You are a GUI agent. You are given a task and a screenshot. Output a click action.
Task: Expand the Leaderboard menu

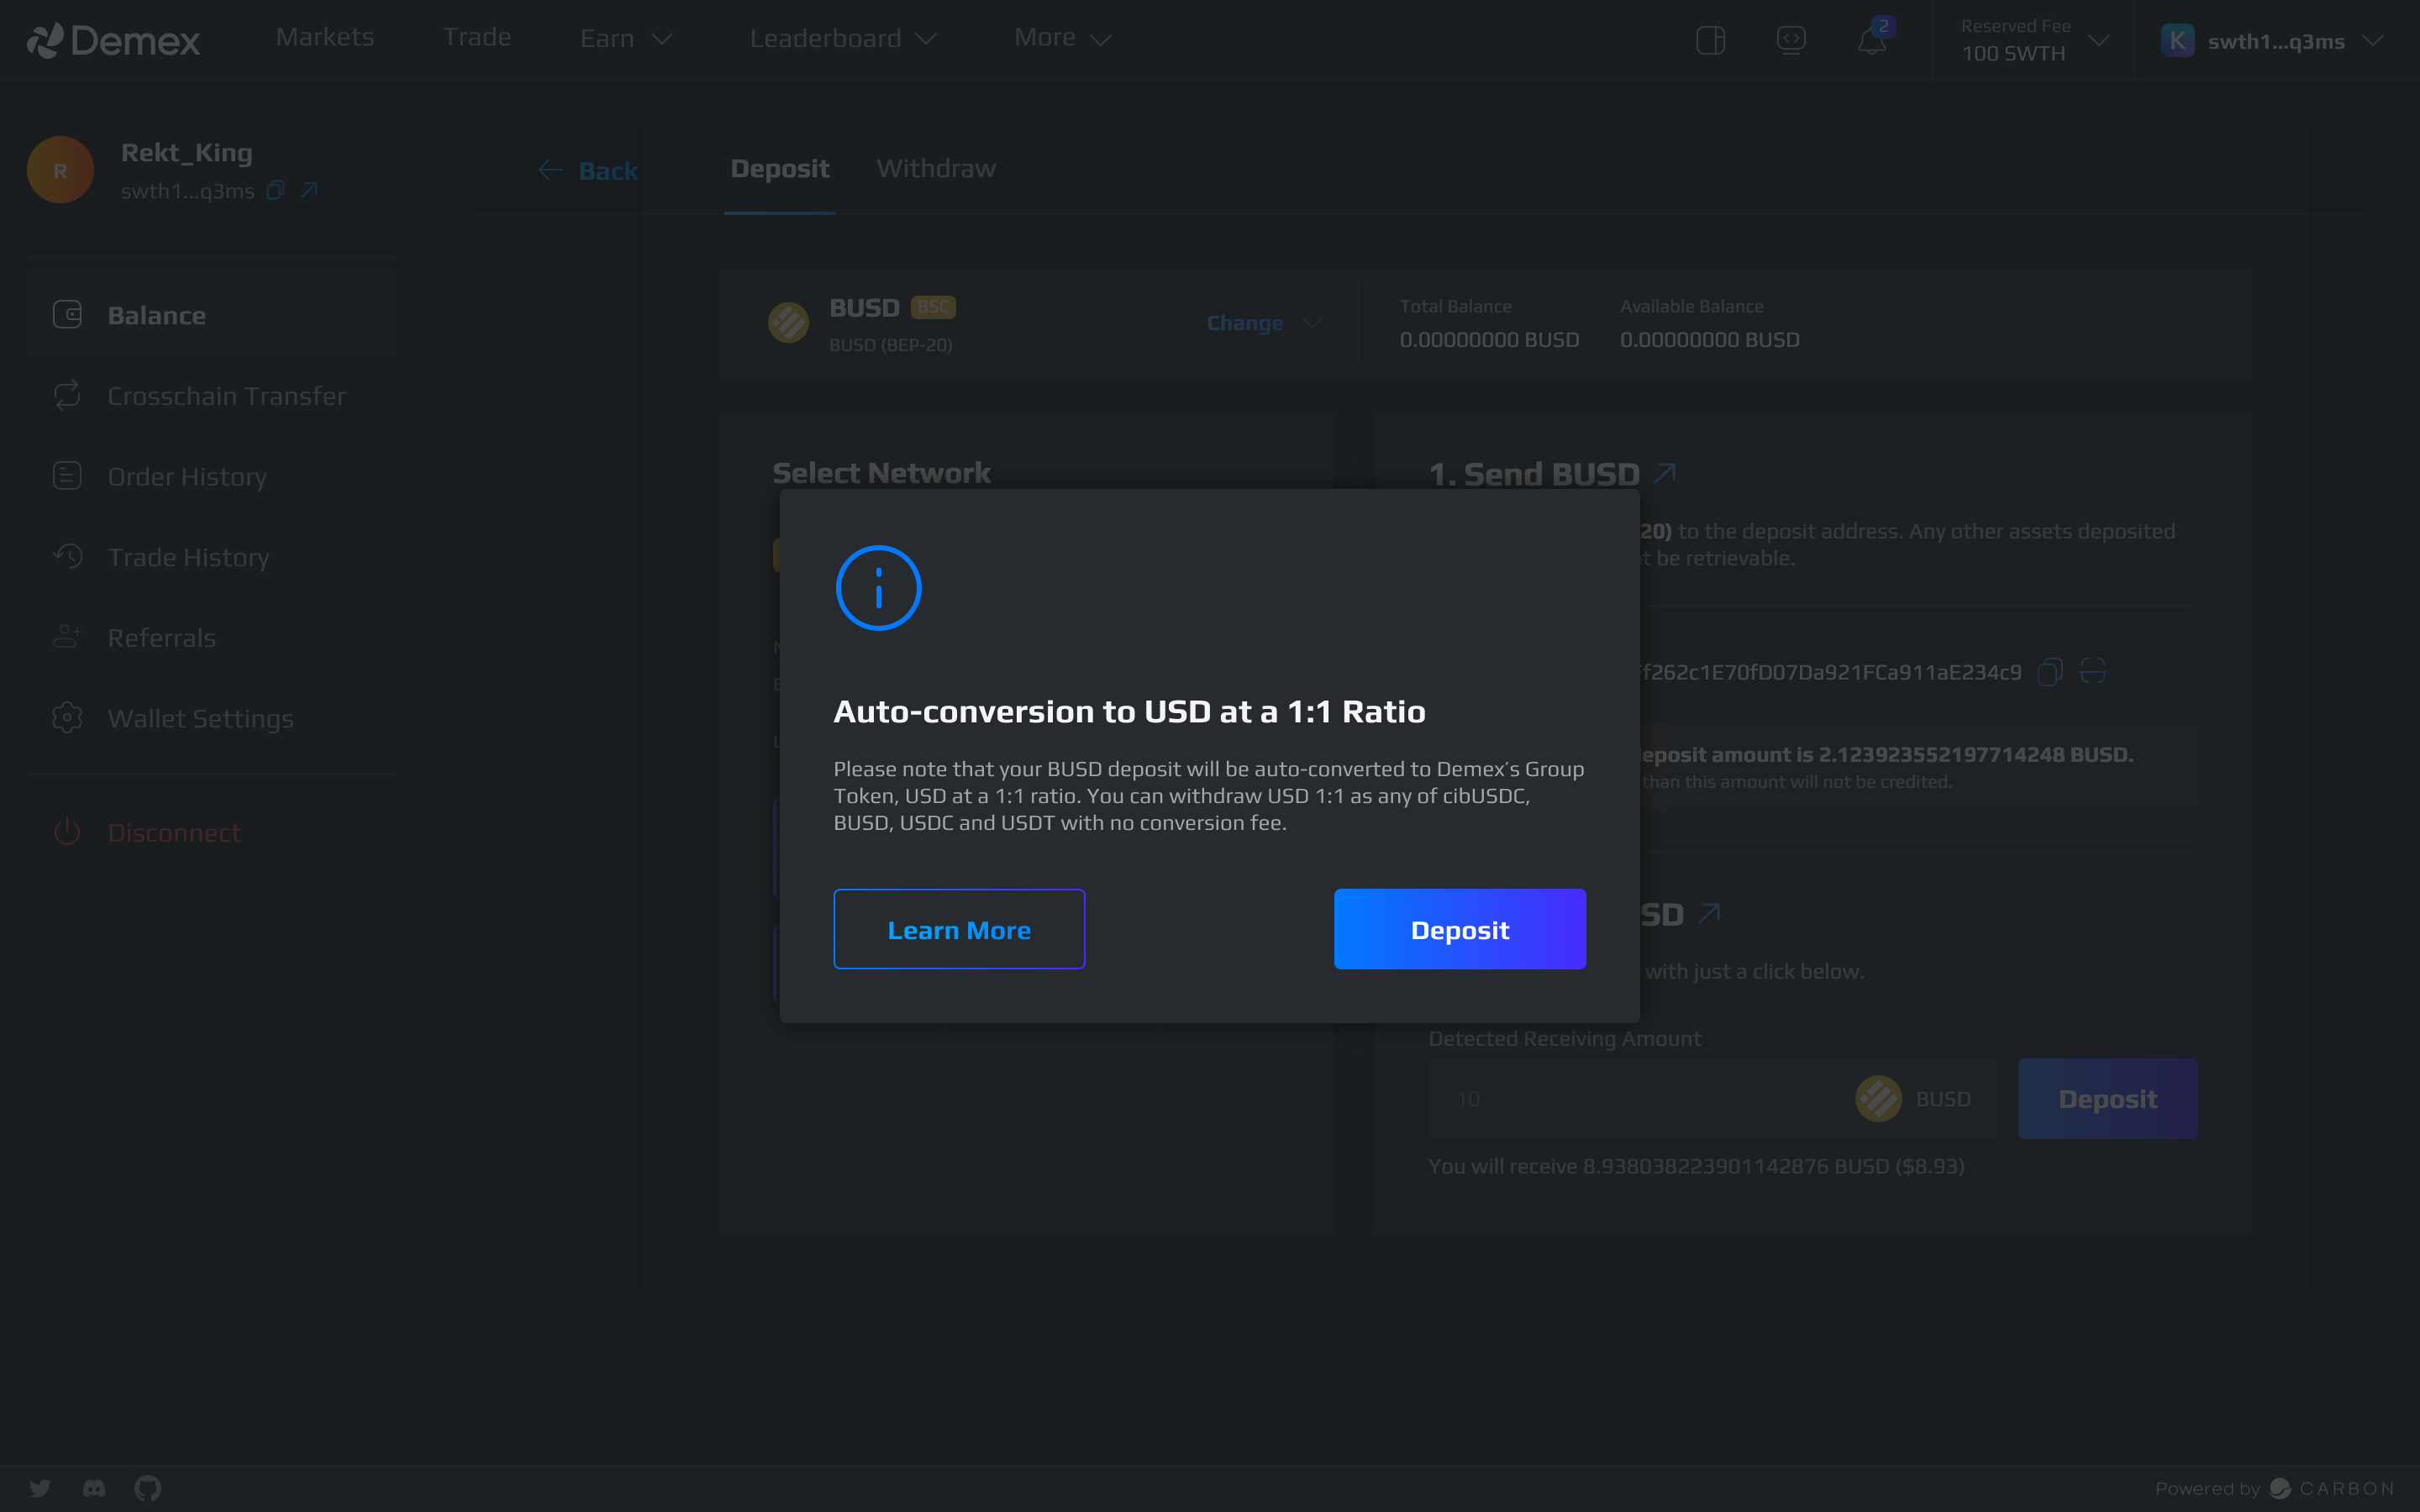point(843,38)
